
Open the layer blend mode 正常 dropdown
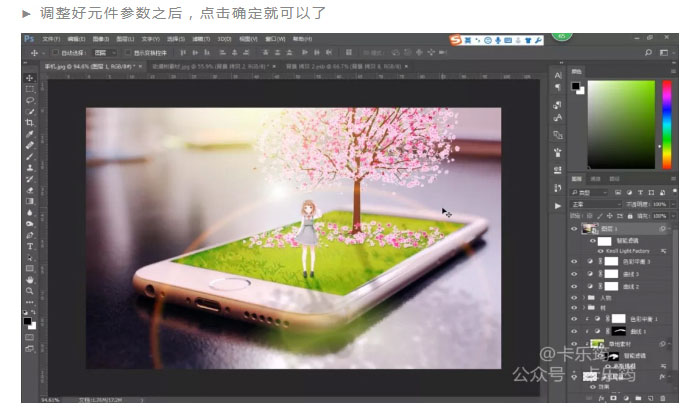[x=596, y=204]
